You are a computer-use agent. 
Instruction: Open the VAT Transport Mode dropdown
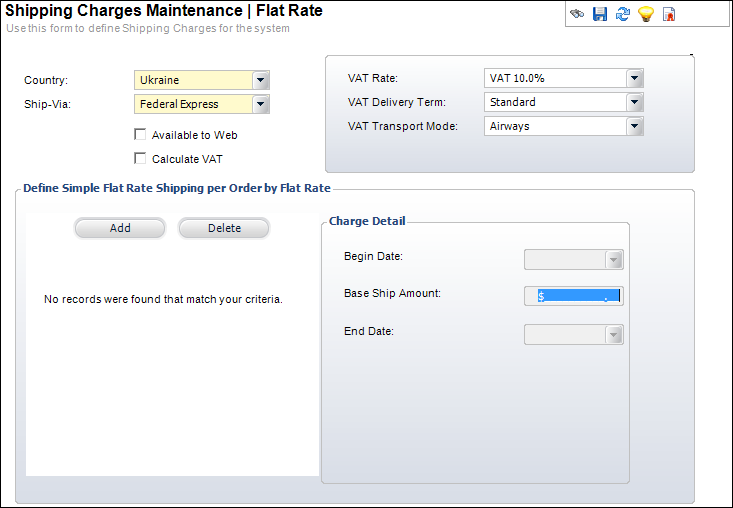[x=634, y=126]
